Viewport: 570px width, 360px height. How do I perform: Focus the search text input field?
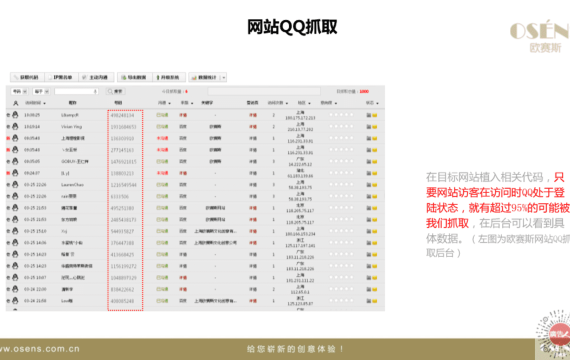[x=76, y=91]
